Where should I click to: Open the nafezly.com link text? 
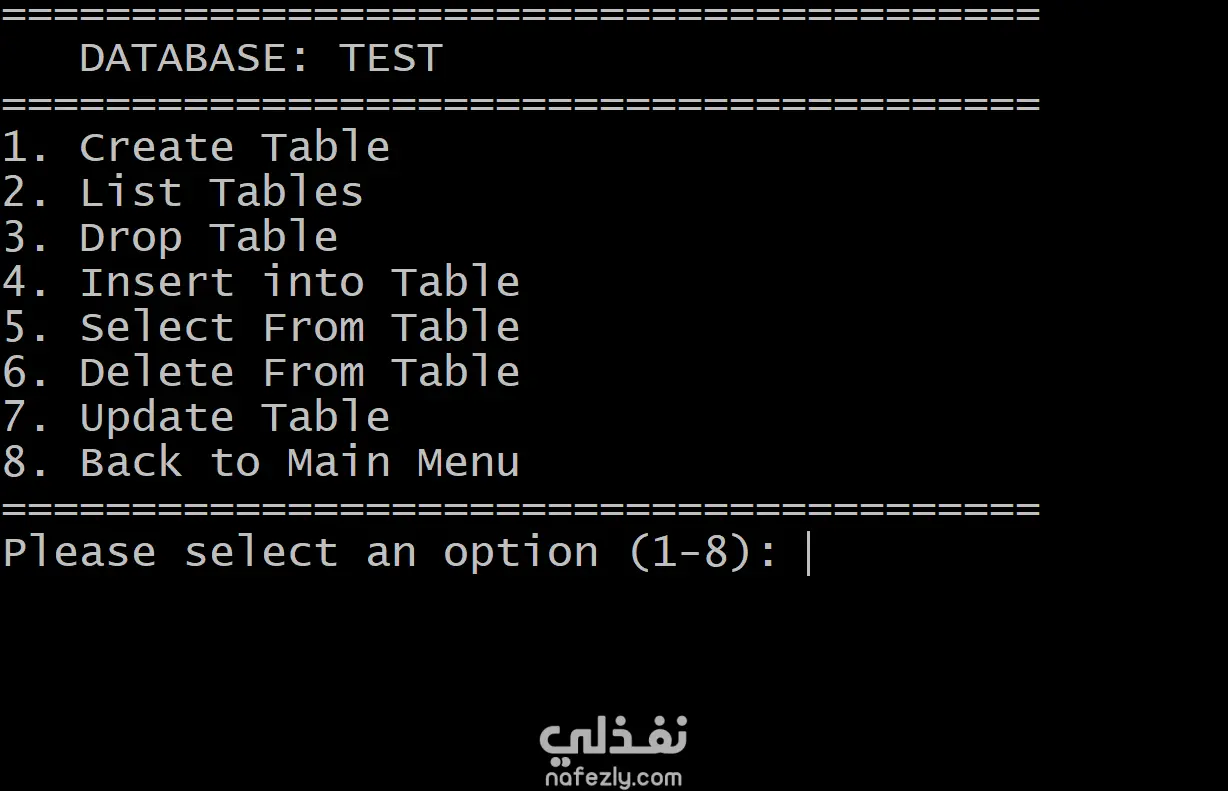click(x=613, y=777)
